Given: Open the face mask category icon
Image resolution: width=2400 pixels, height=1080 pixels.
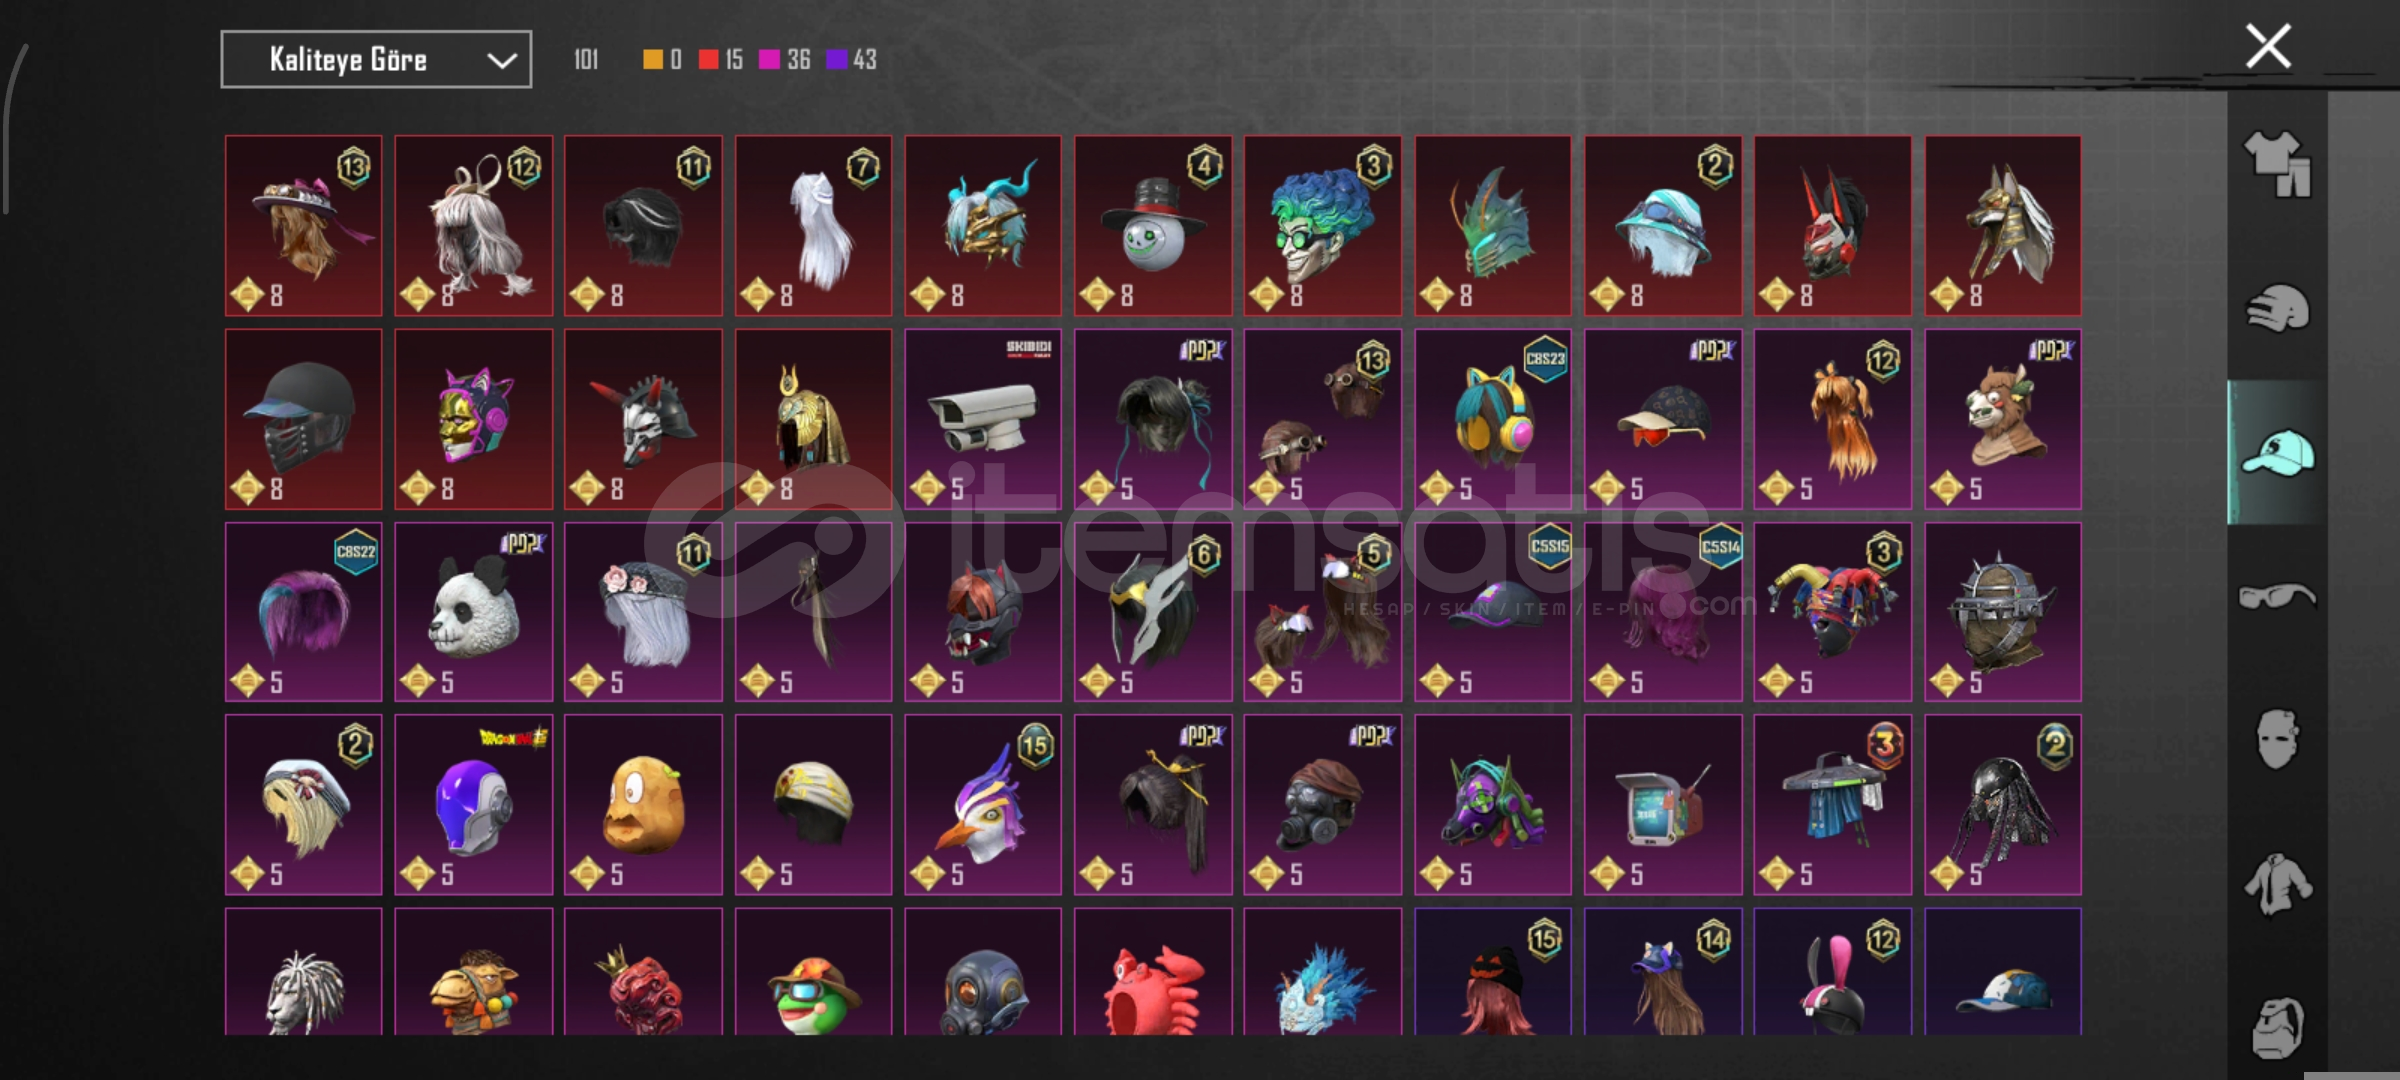Looking at the screenshot, I should click(2277, 739).
